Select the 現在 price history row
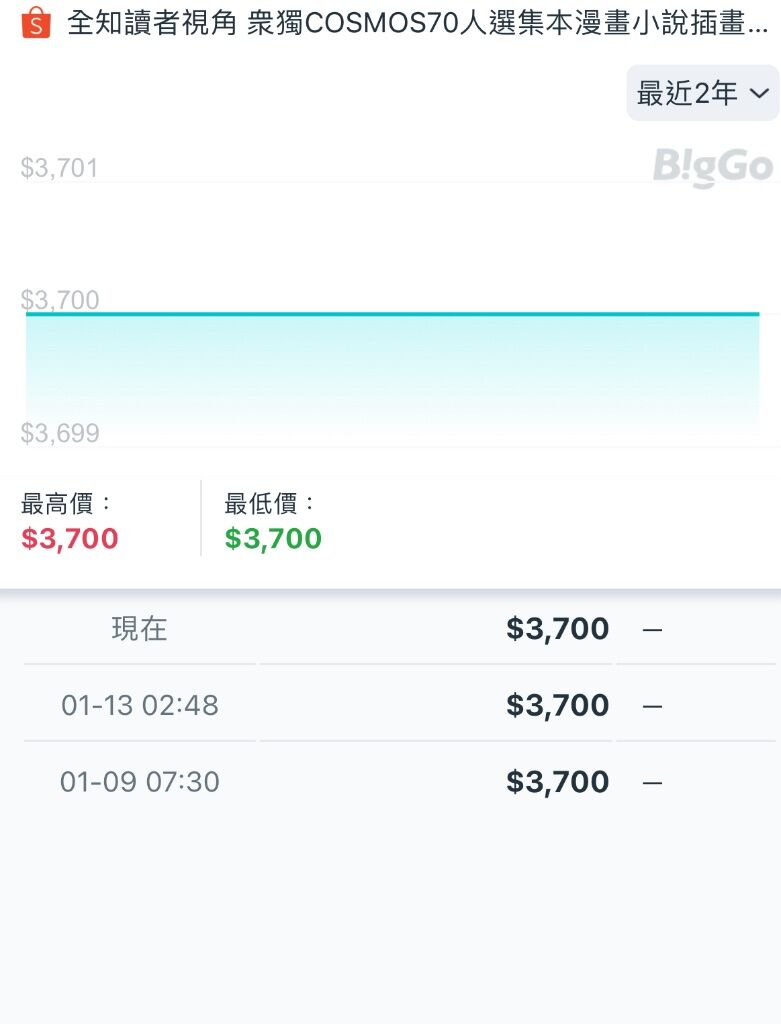This screenshot has height=1024, width=781. point(400,629)
